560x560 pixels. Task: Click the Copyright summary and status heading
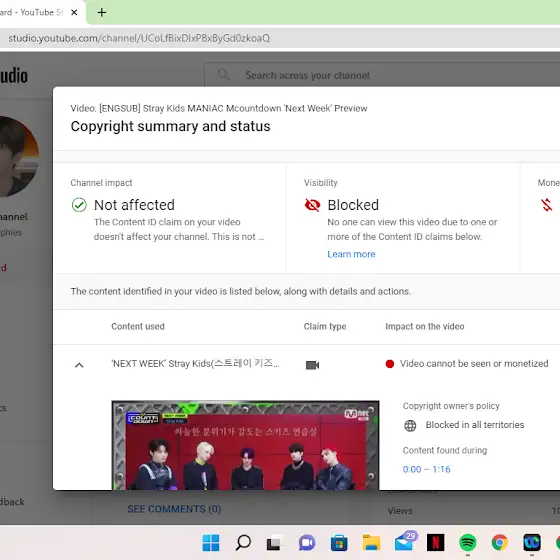click(170, 126)
